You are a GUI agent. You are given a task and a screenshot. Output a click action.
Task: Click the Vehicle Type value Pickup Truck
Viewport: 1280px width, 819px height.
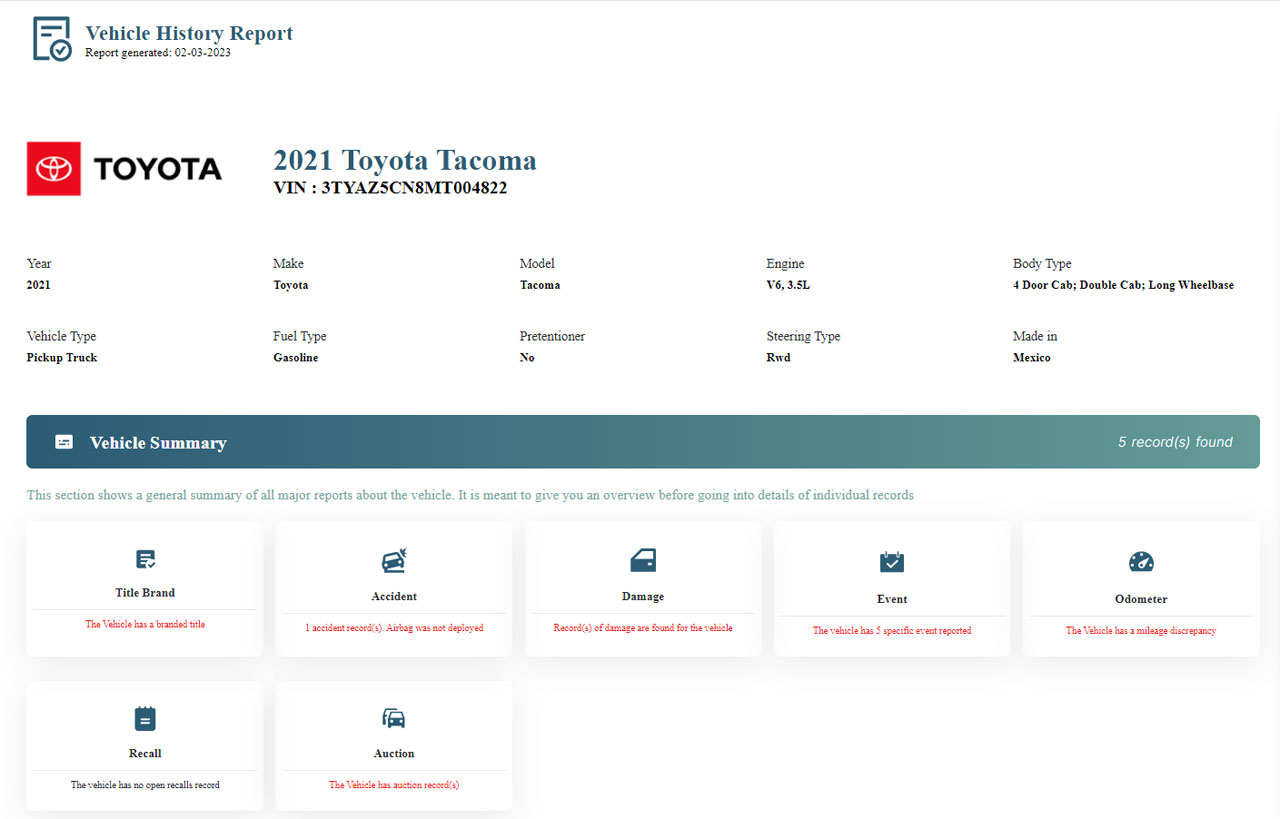tap(62, 358)
